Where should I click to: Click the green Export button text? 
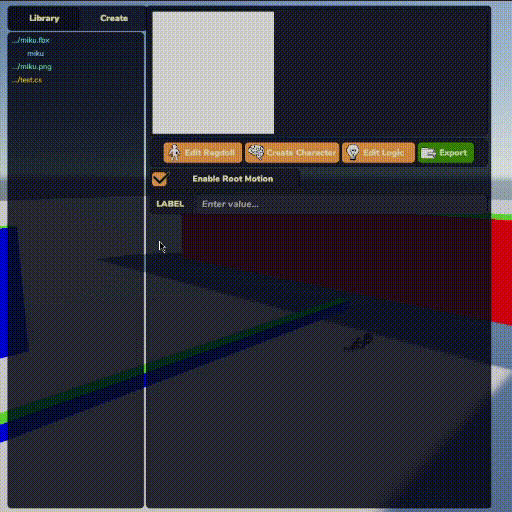click(x=453, y=153)
